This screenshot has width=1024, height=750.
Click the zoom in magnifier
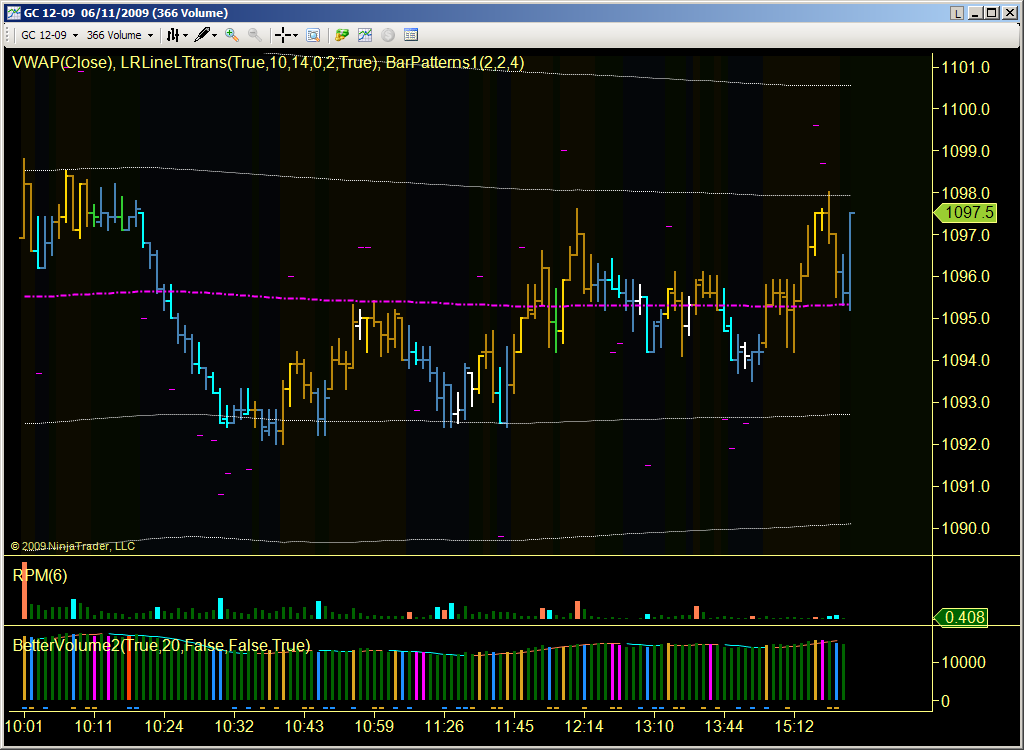pos(231,35)
